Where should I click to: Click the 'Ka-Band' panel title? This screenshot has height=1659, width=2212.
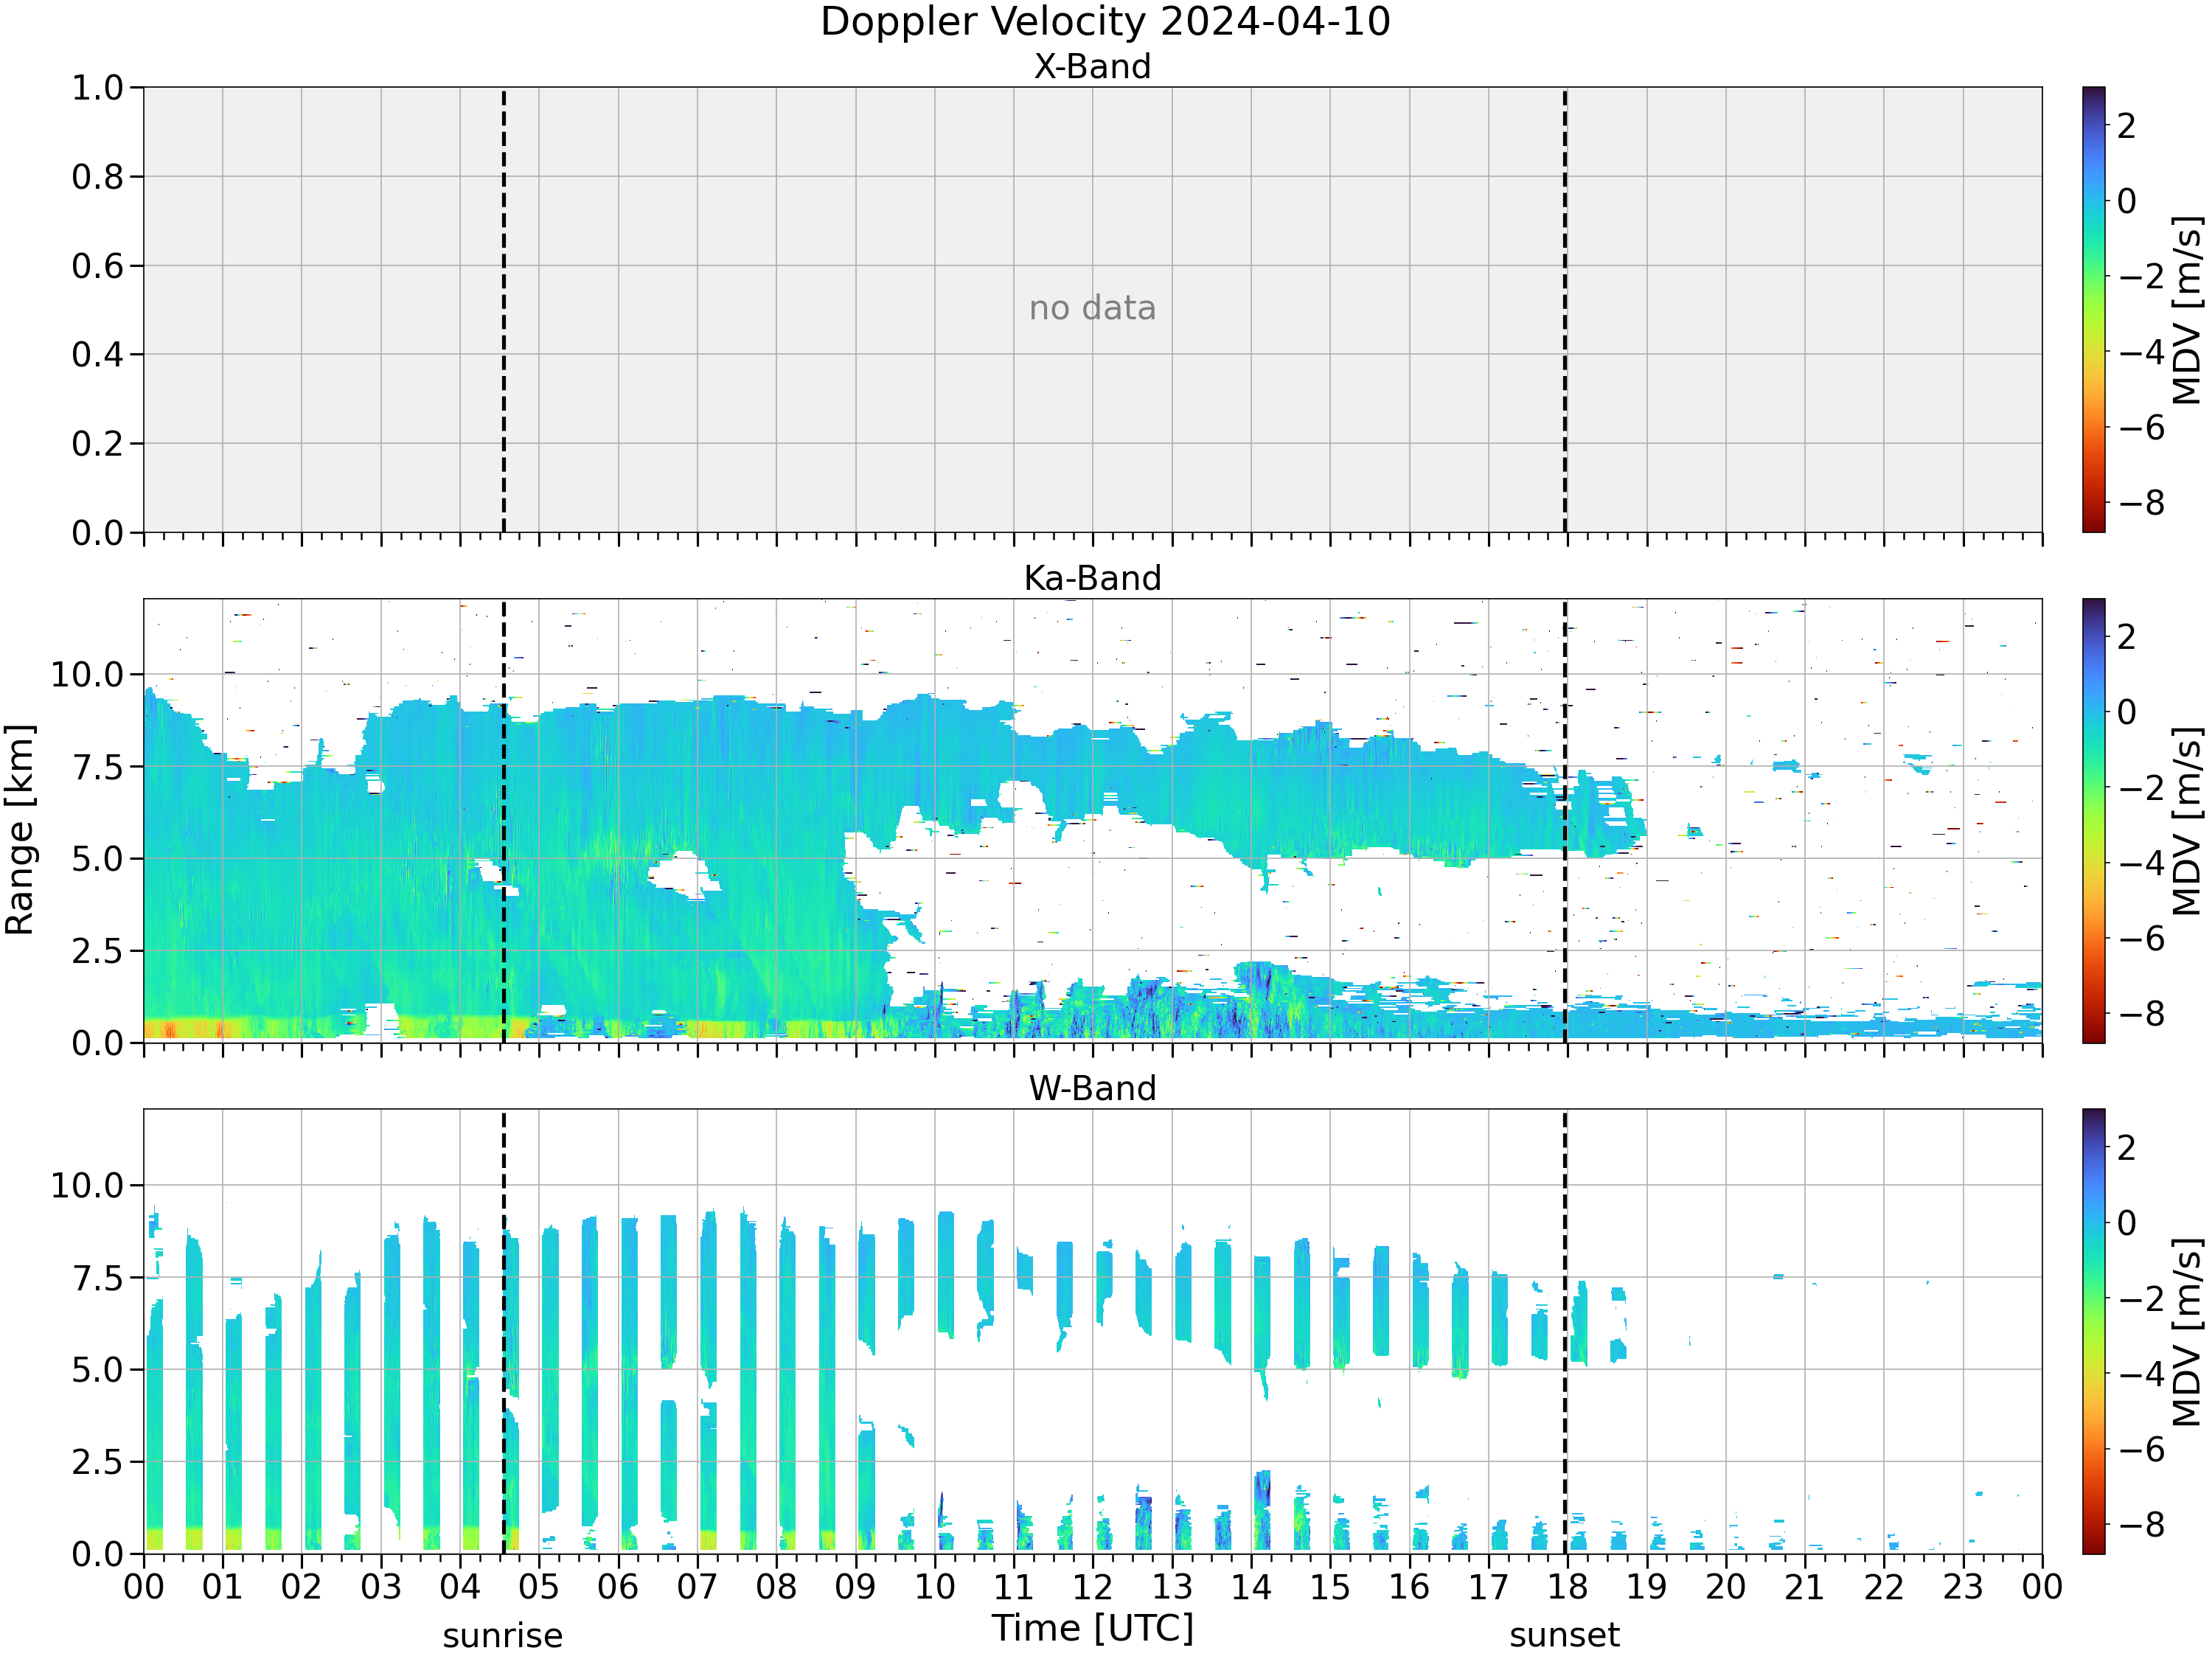(1092, 578)
